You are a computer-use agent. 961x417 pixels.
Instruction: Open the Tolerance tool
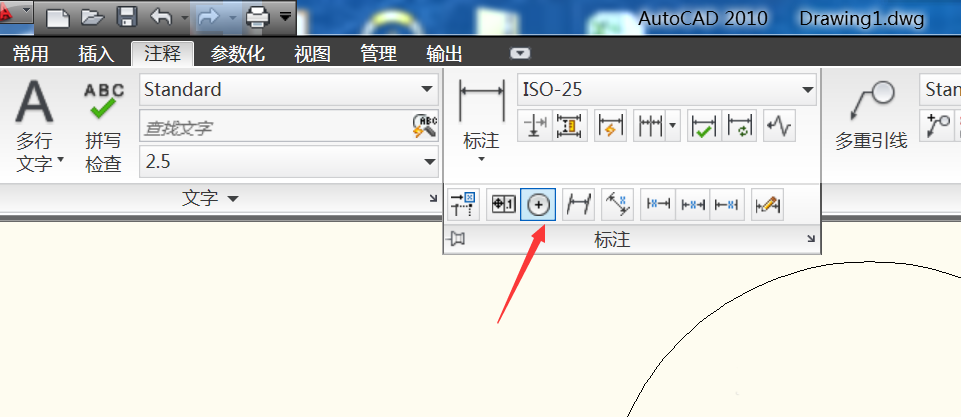[503, 205]
